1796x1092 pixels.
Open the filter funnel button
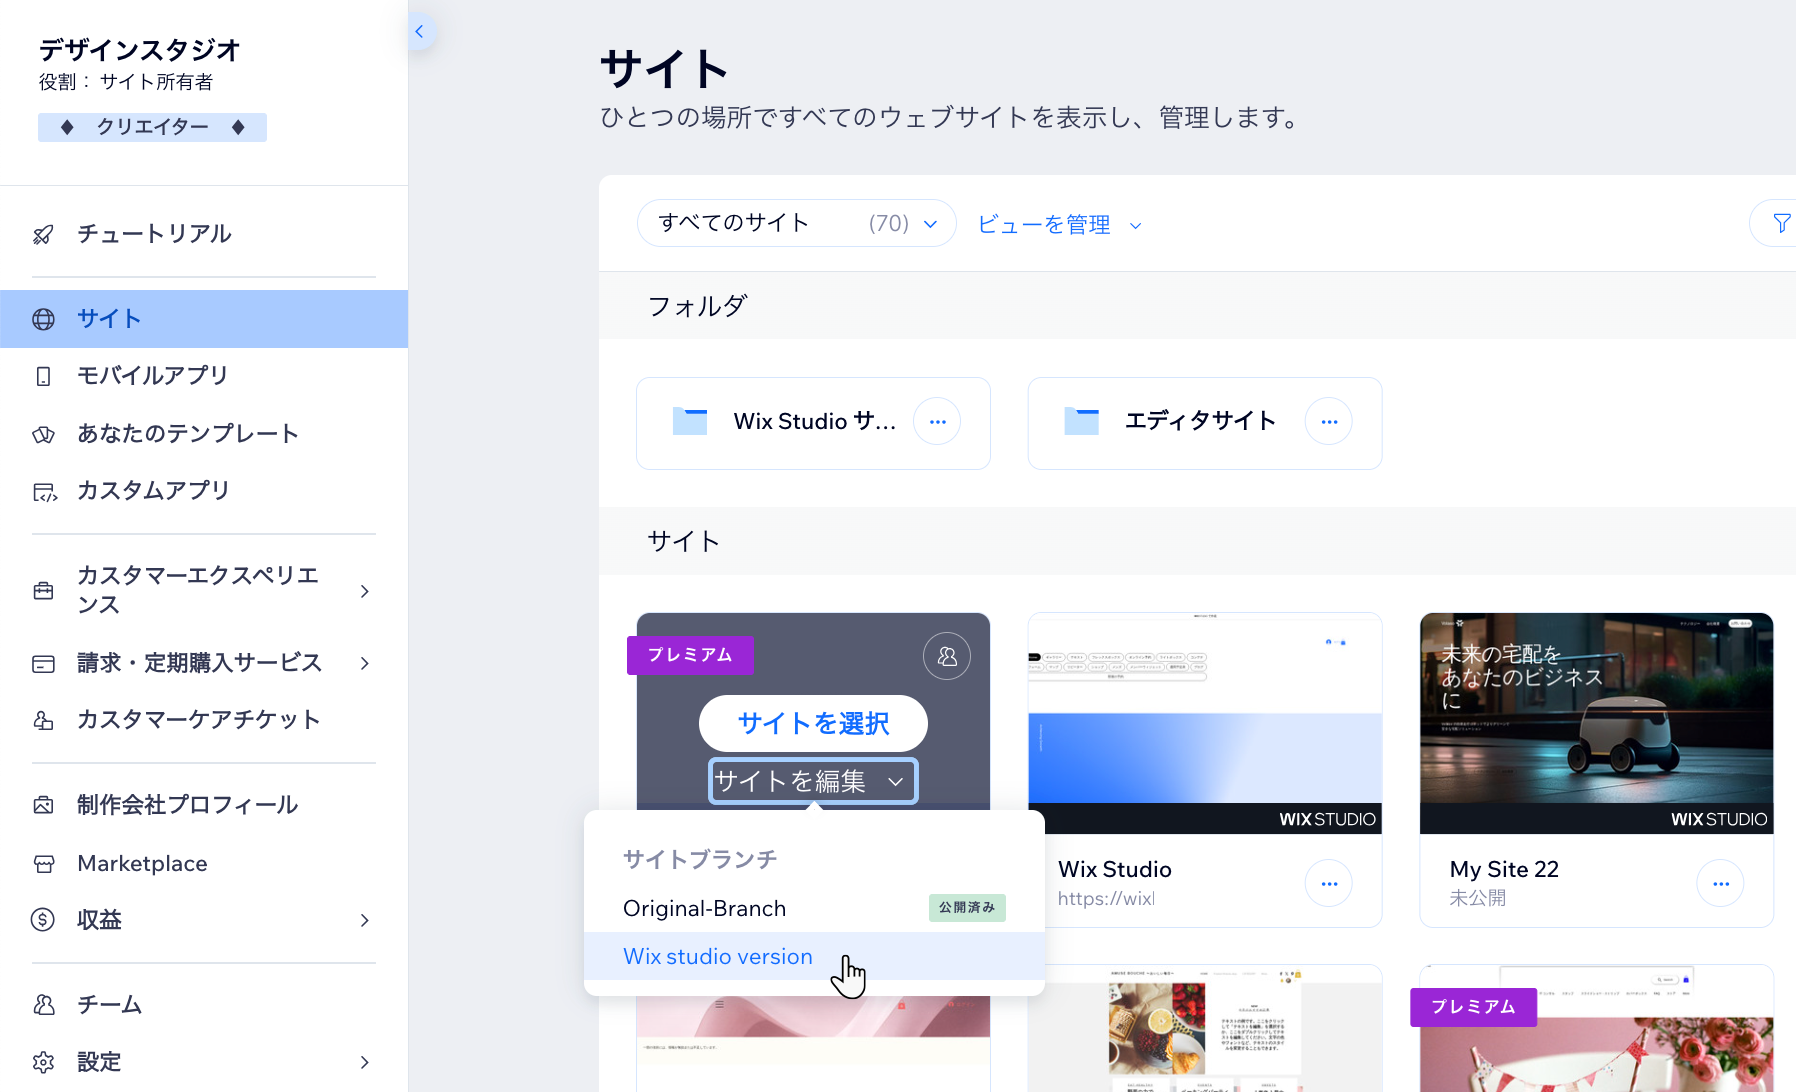pos(1780,223)
